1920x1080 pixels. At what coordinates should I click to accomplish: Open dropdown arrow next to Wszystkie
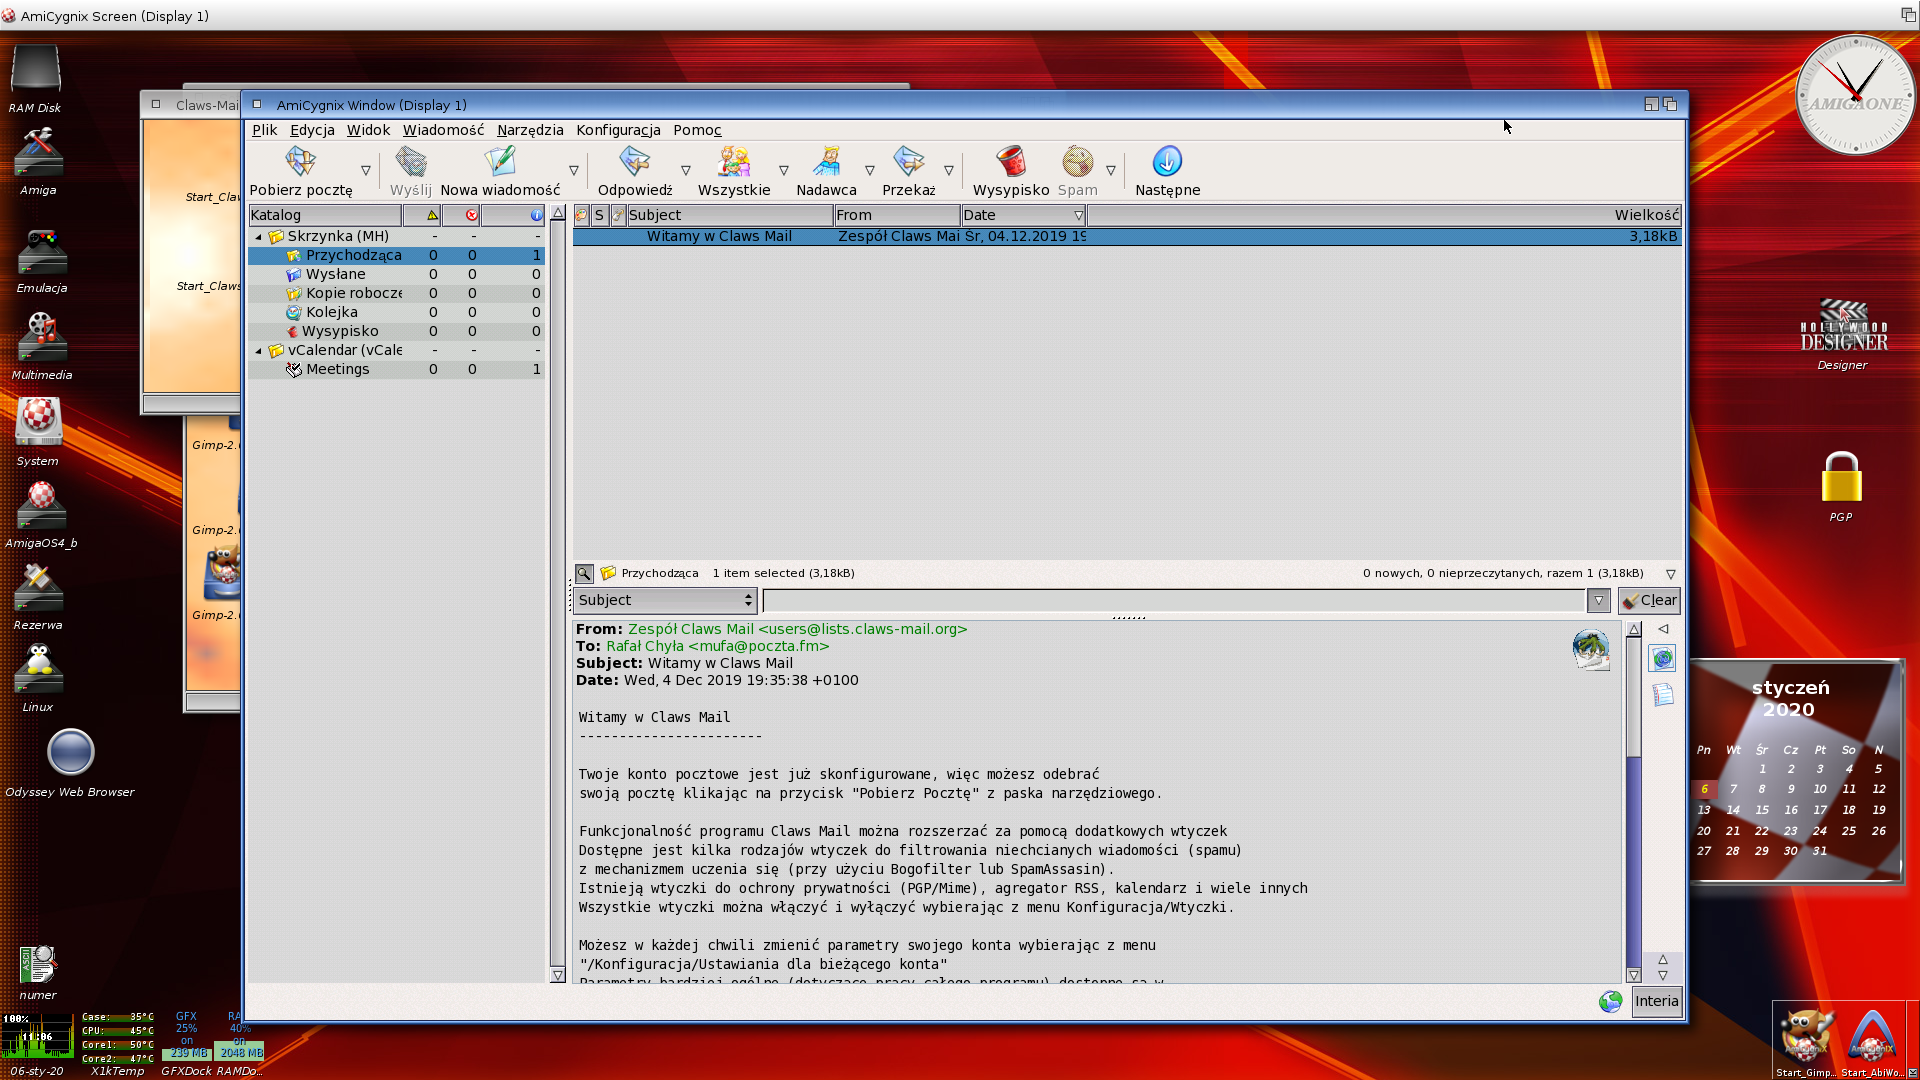pyautogui.click(x=784, y=171)
